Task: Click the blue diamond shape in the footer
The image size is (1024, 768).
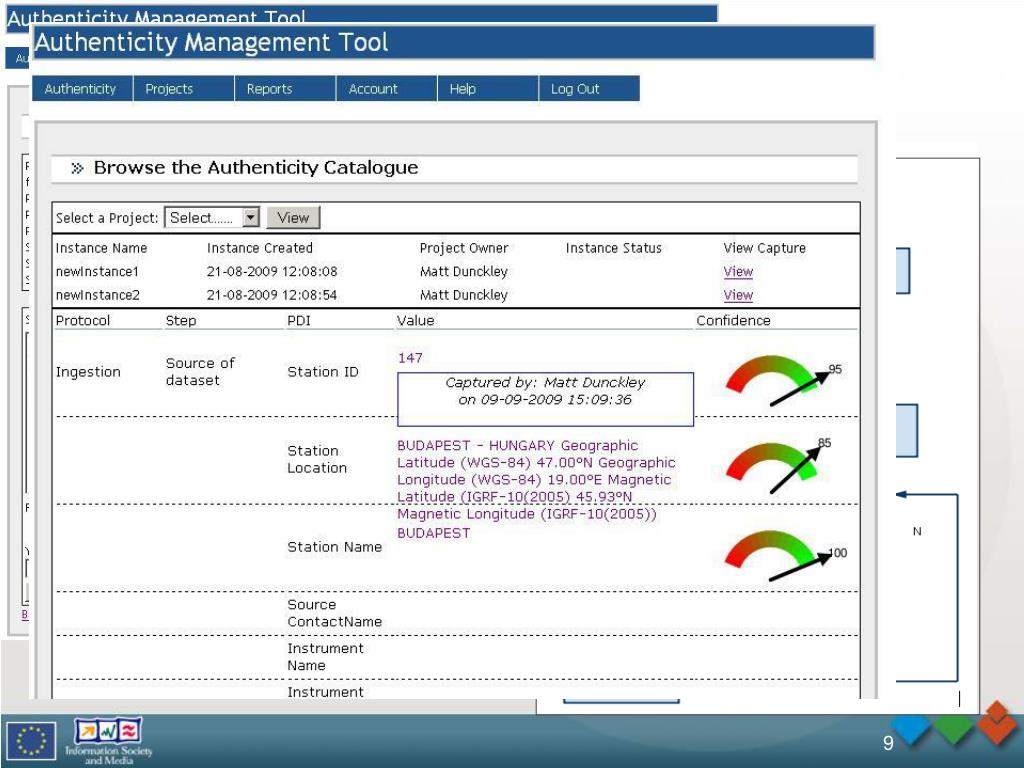Action: tap(912, 729)
